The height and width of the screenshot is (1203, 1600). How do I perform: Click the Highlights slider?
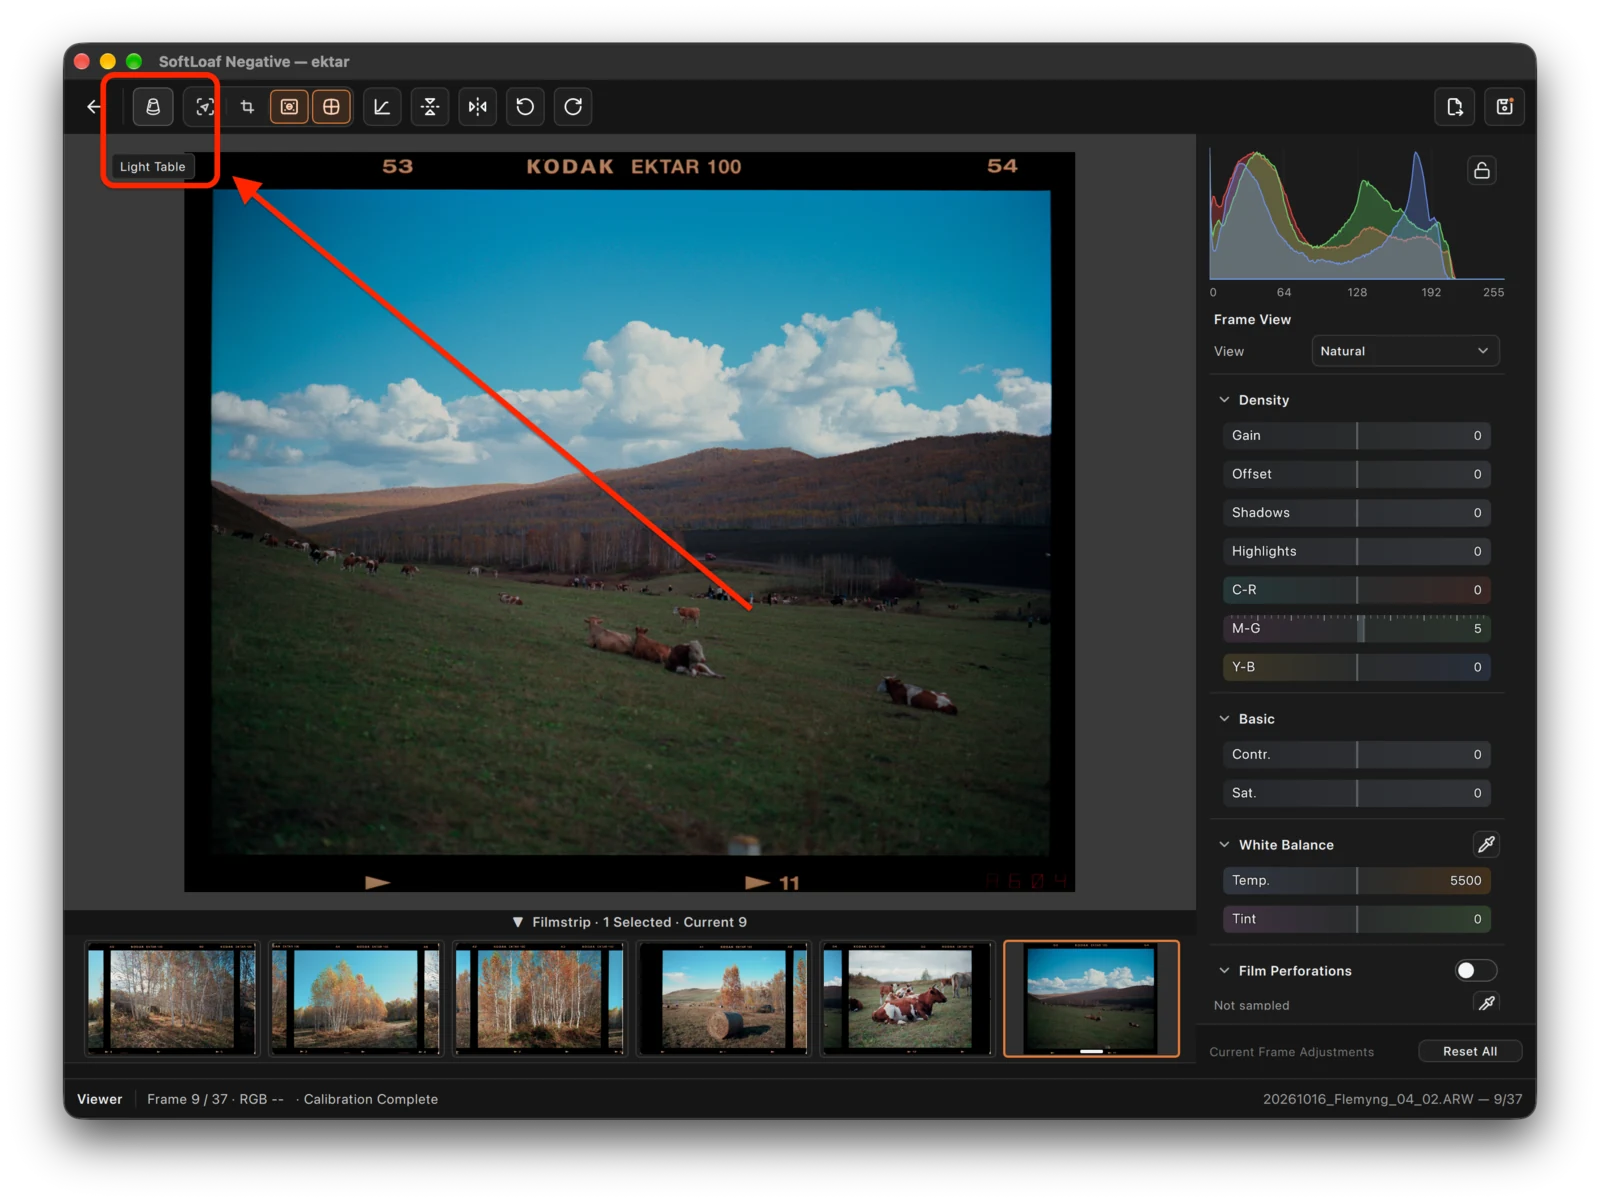pyautogui.click(x=1356, y=552)
